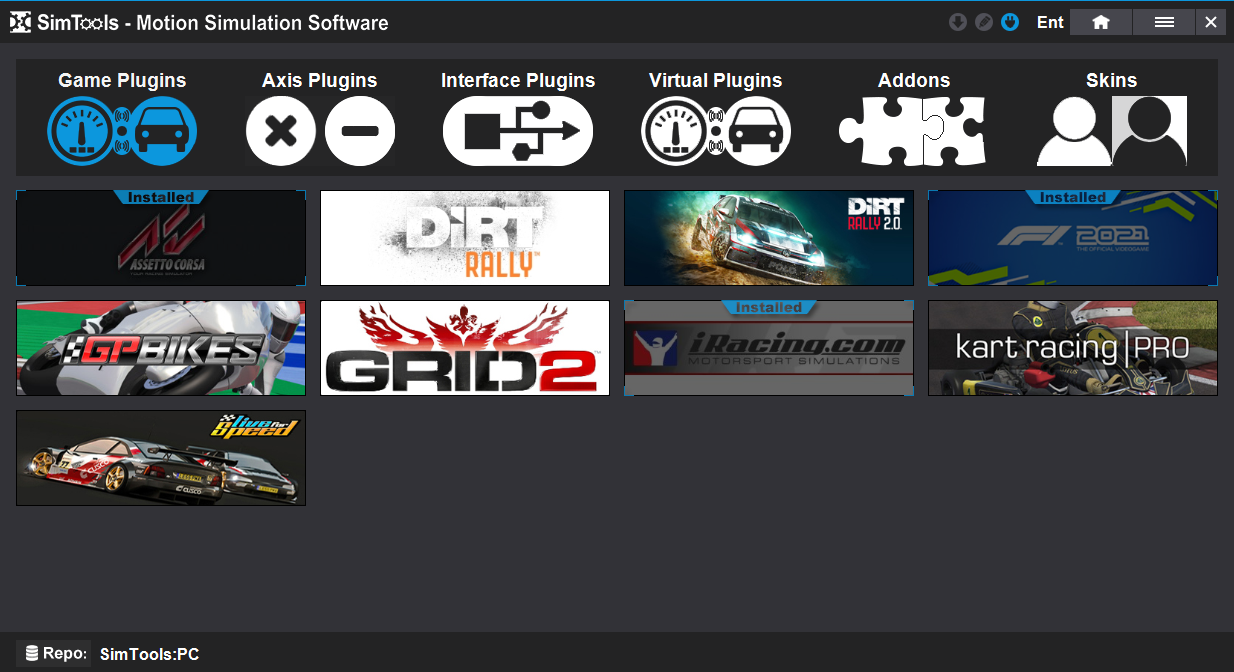This screenshot has height=672, width=1234.
Task: Select the F1 2021 plugin tile
Action: point(1073,238)
